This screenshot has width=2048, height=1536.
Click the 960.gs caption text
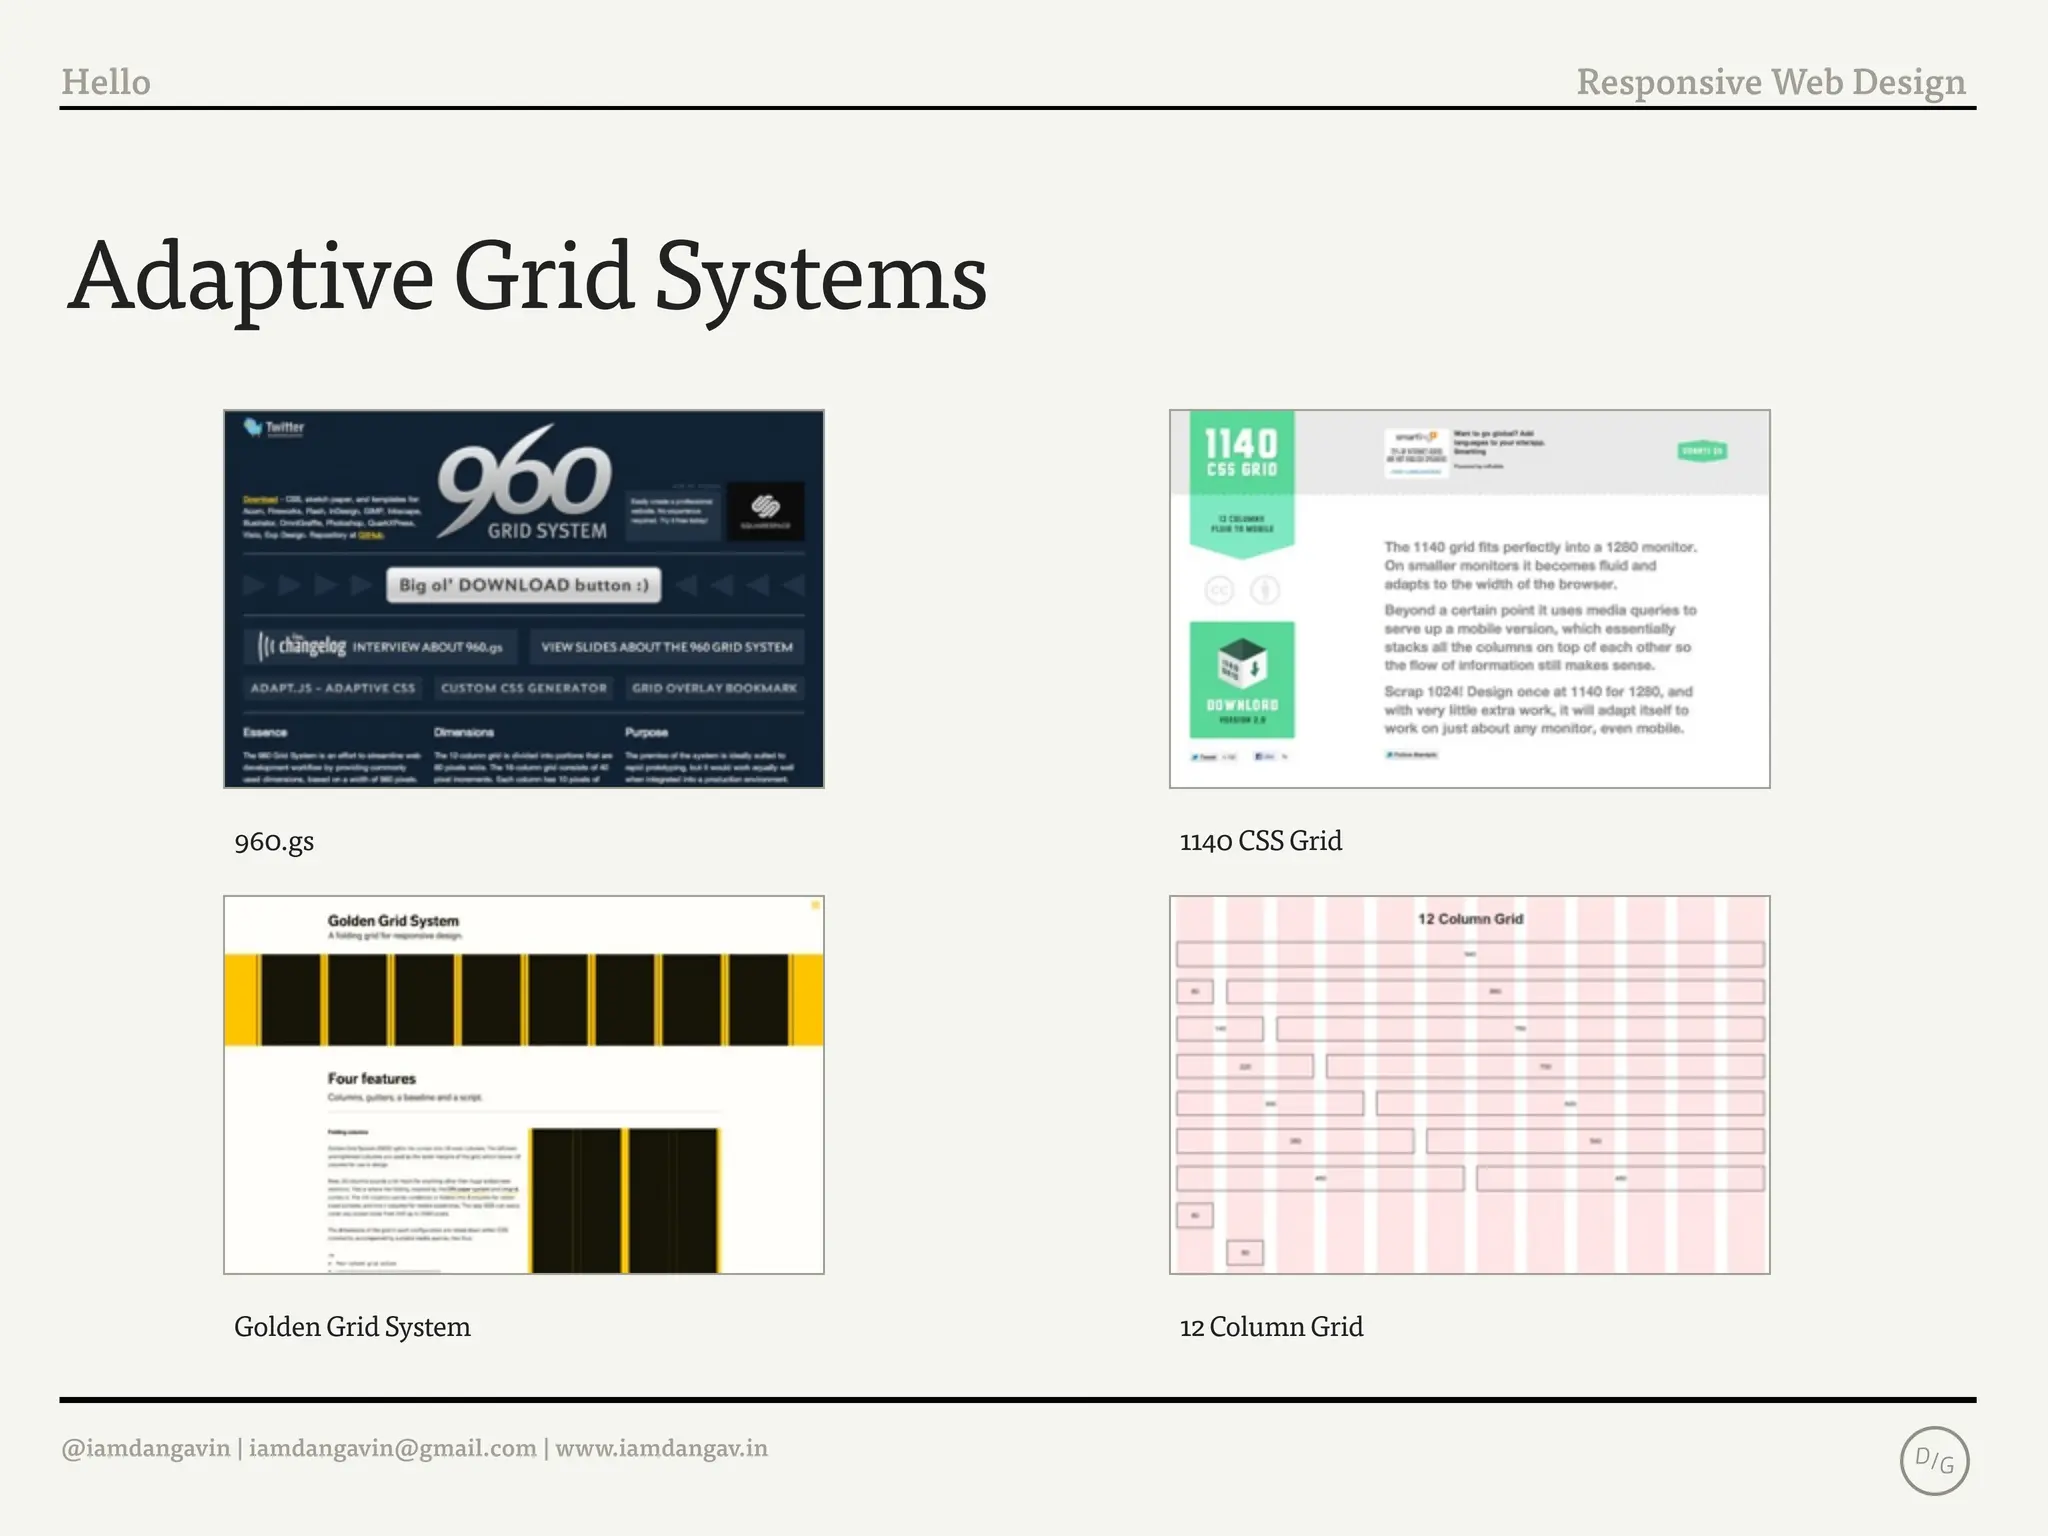[x=274, y=841]
